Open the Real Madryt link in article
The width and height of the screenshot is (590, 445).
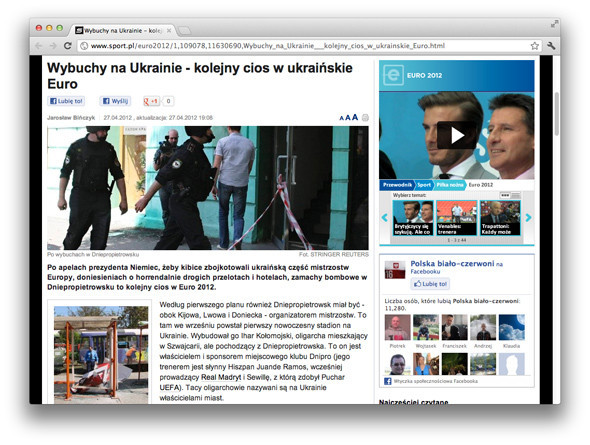221,377
